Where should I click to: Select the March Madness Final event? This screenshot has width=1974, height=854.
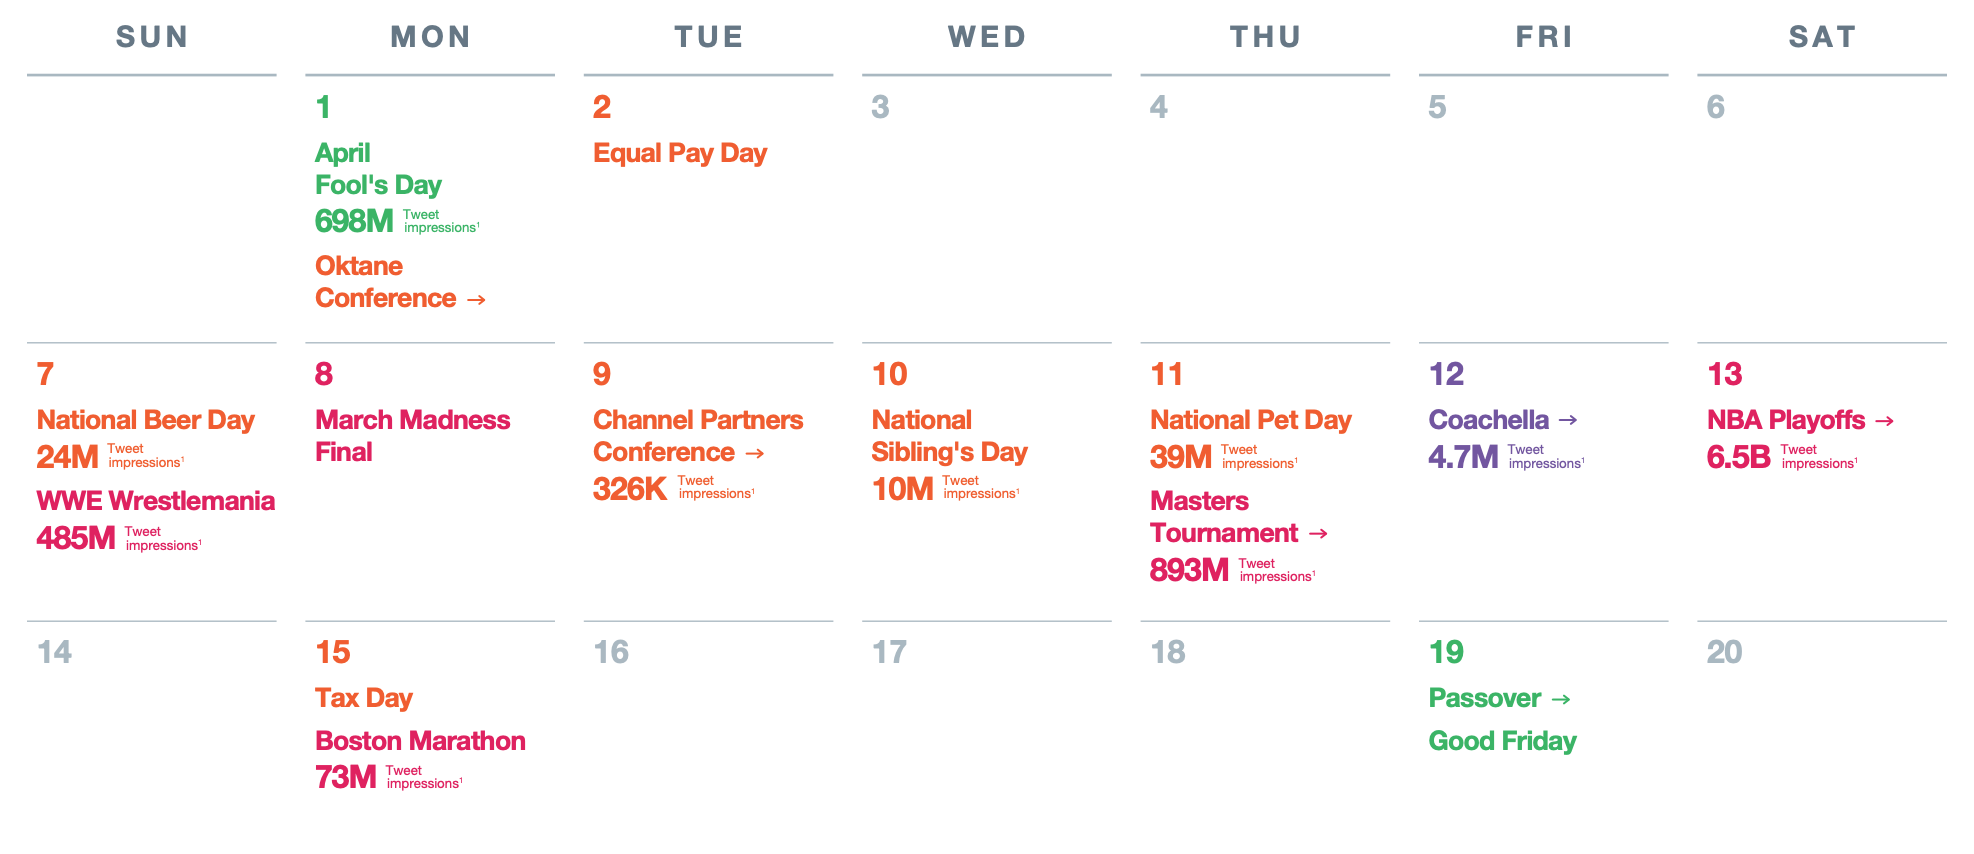pos(412,436)
